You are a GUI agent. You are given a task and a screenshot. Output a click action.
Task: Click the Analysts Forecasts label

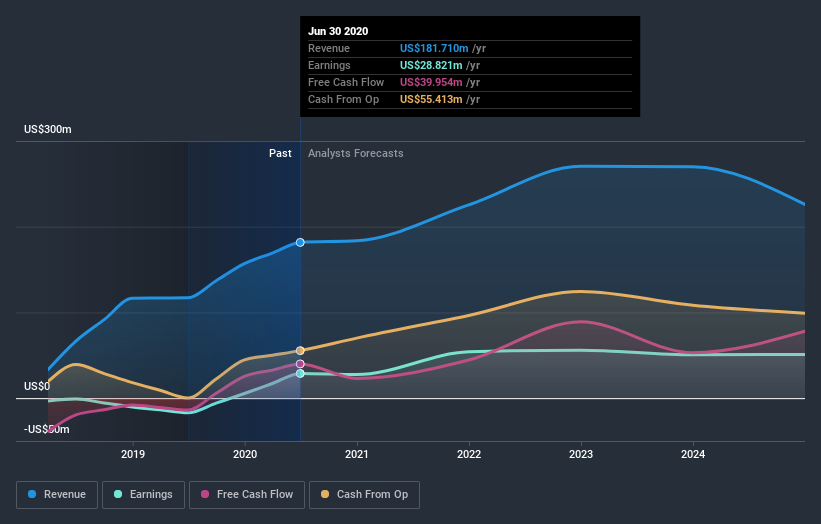tap(356, 153)
